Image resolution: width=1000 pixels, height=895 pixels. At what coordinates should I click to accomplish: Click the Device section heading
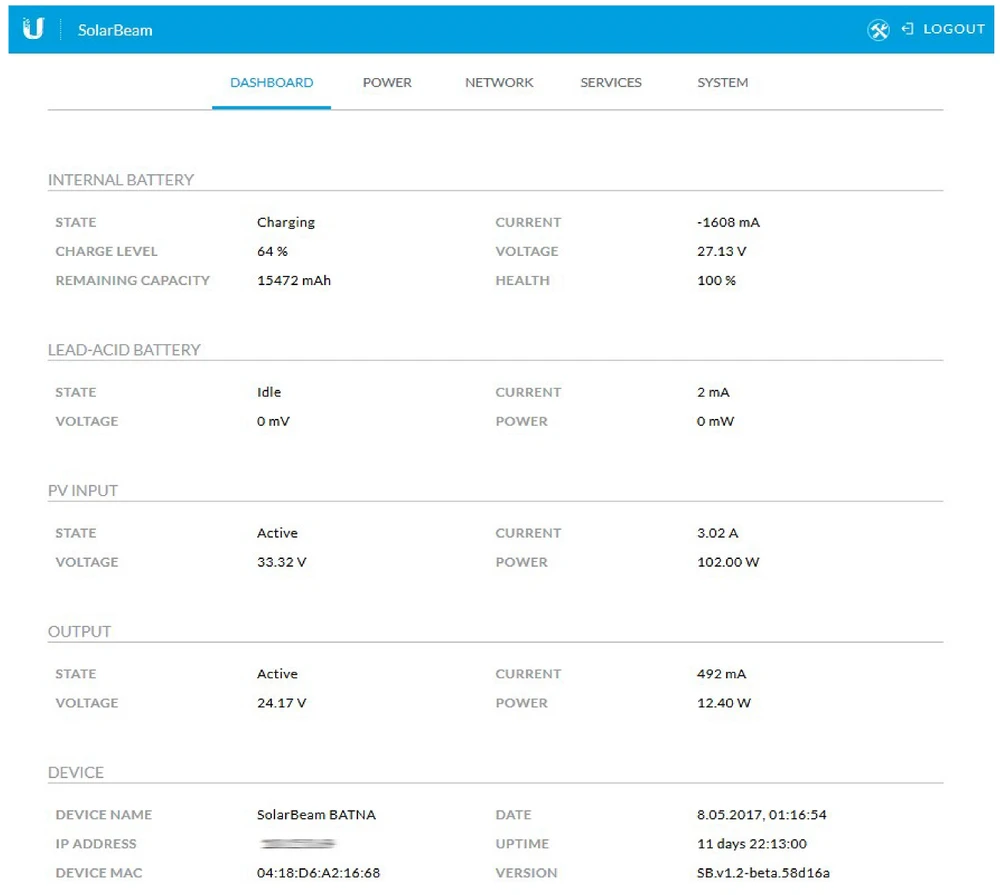76,773
